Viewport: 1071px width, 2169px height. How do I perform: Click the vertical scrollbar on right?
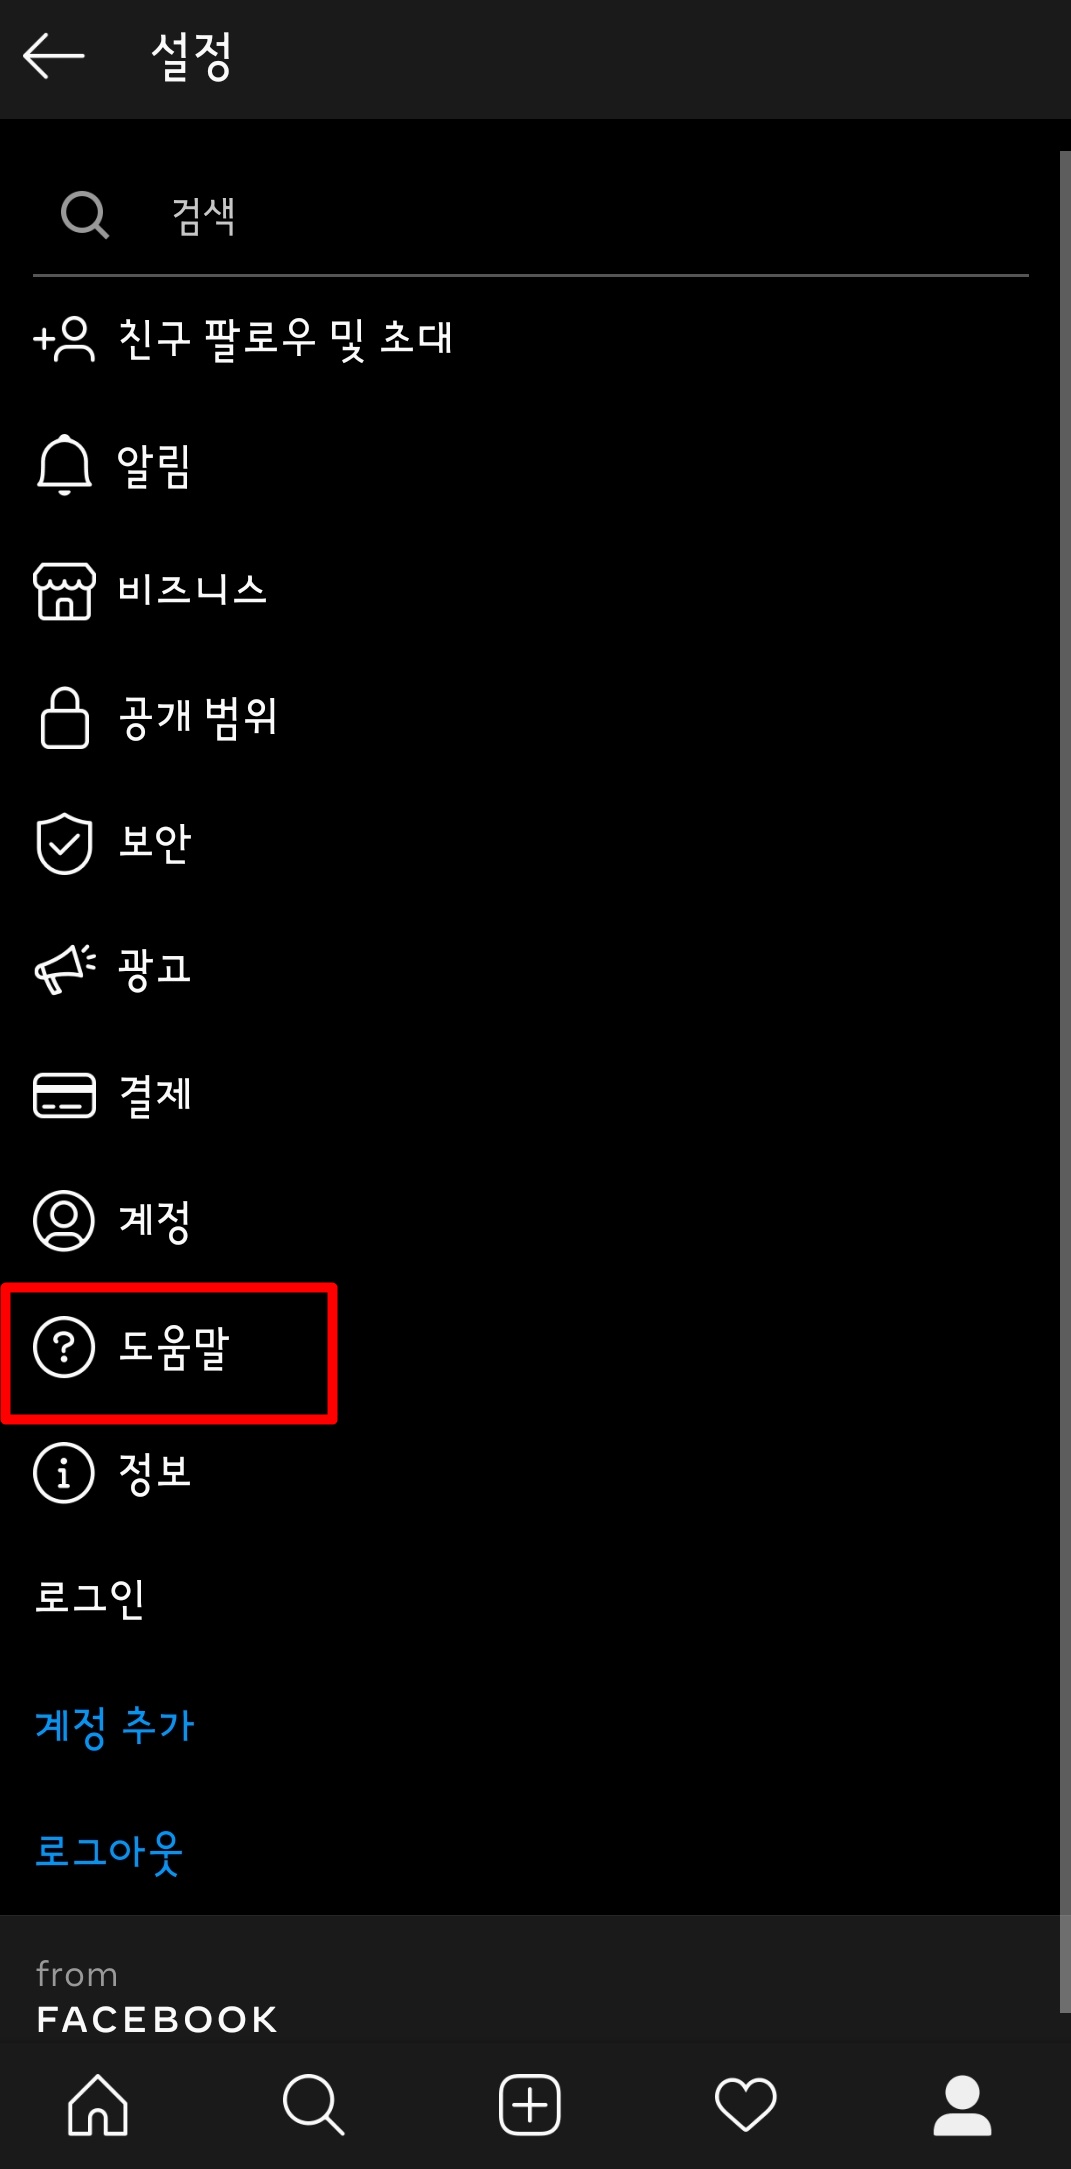click(x=1065, y=1082)
